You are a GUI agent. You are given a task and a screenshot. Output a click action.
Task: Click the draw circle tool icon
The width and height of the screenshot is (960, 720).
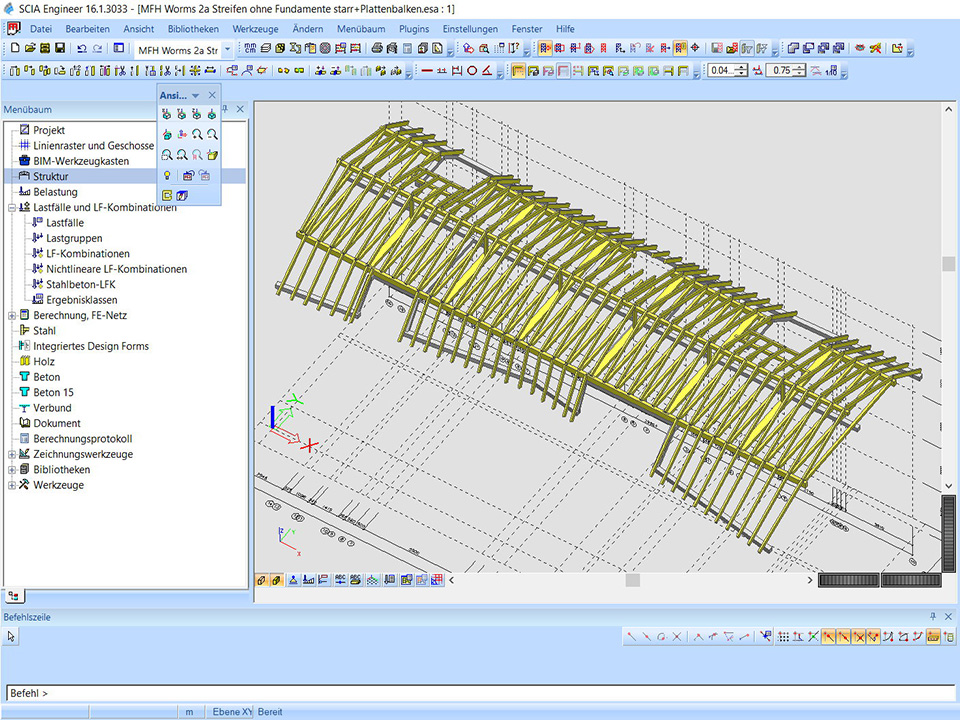(x=472, y=70)
